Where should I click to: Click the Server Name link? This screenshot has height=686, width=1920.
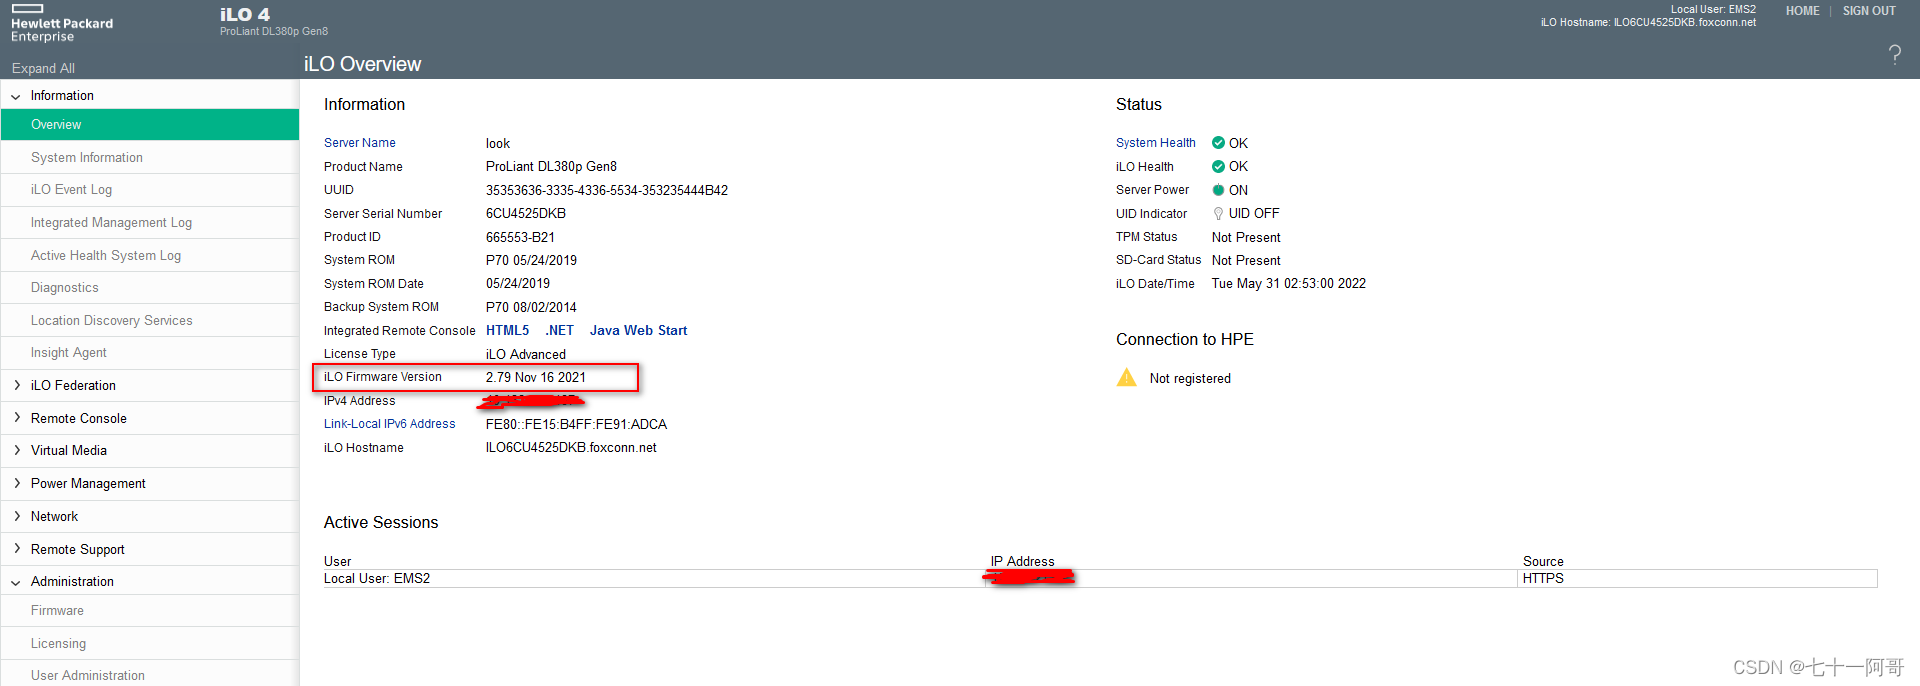pyautogui.click(x=359, y=143)
